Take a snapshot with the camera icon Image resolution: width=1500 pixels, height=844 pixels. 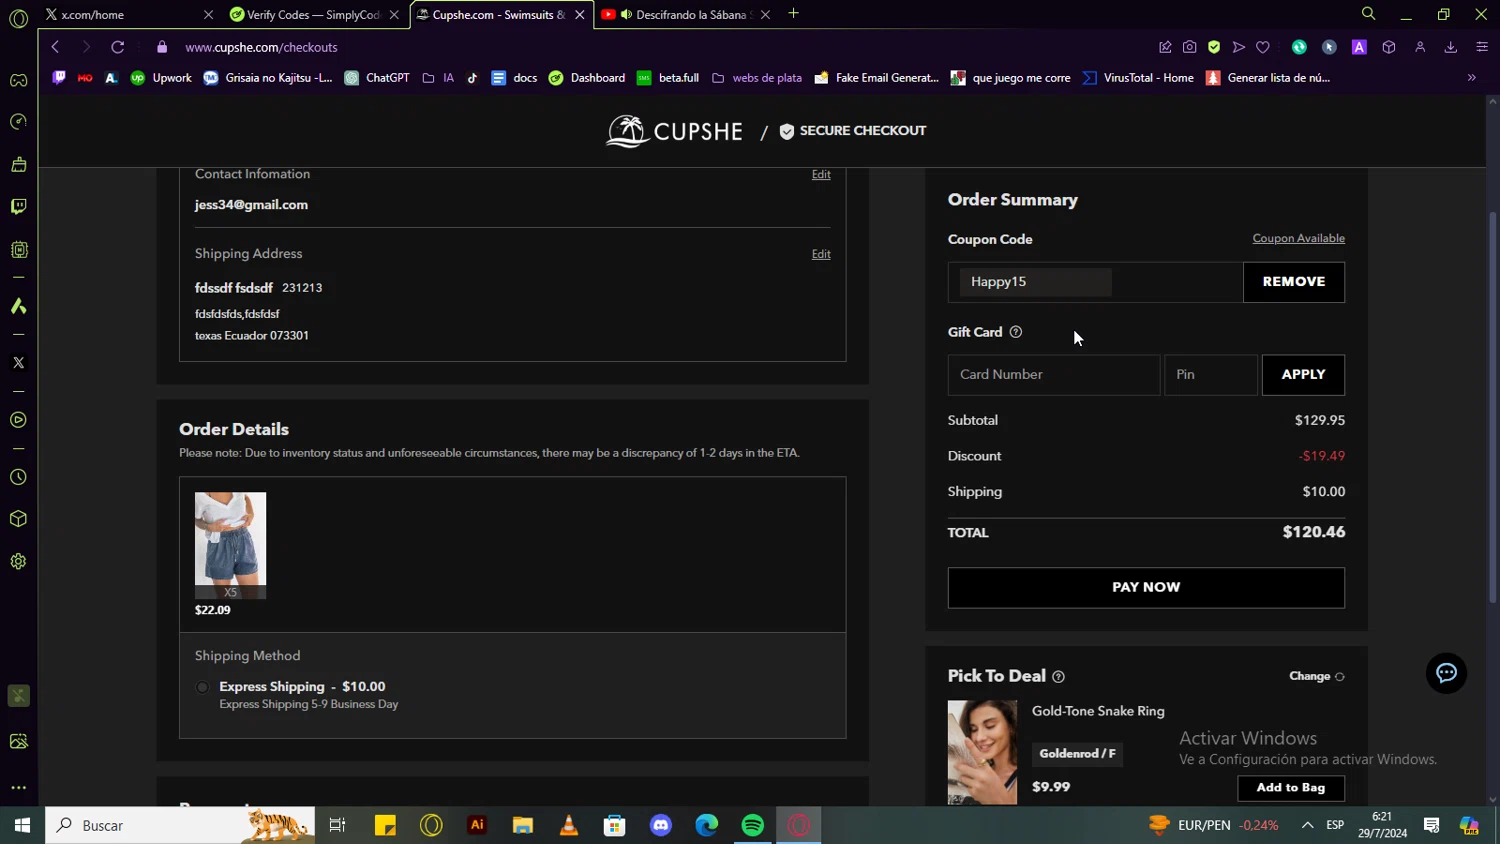pos(1189,47)
